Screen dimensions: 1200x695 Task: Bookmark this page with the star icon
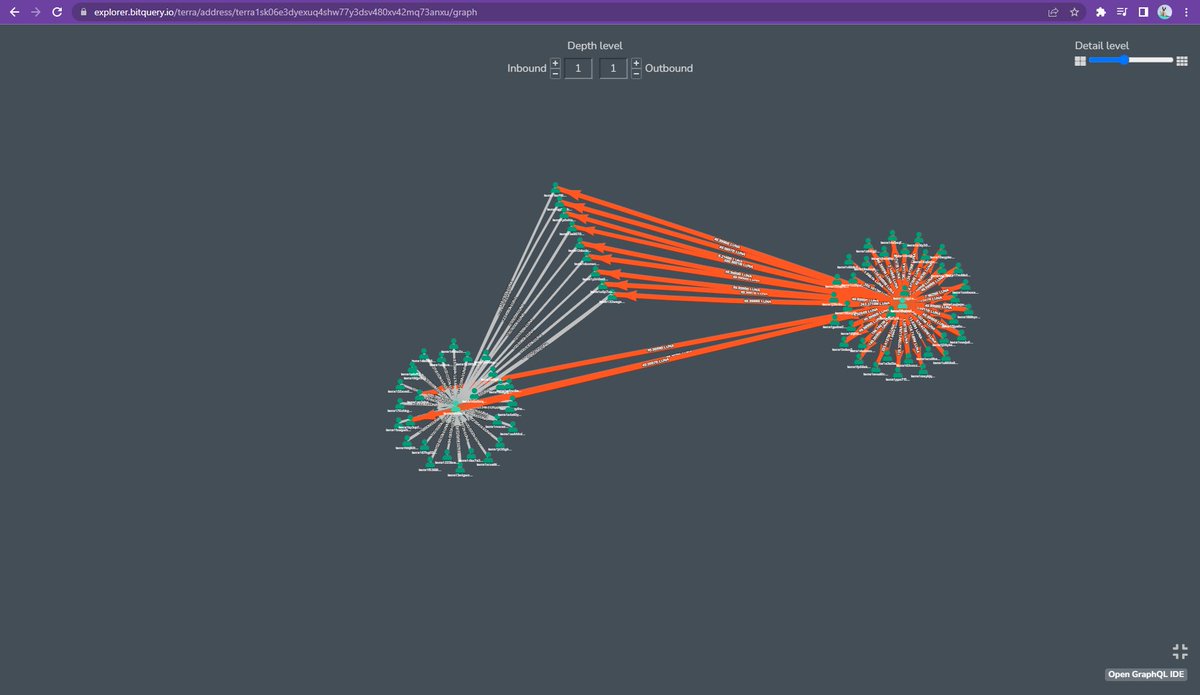coord(1074,12)
